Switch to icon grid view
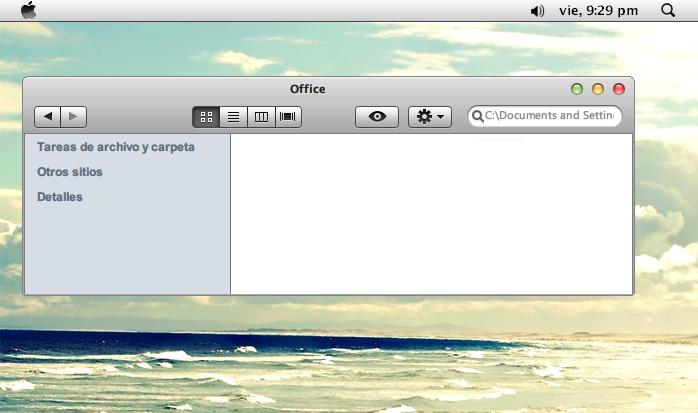Image resolution: width=698 pixels, height=413 pixels. pyautogui.click(x=206, y=117)
